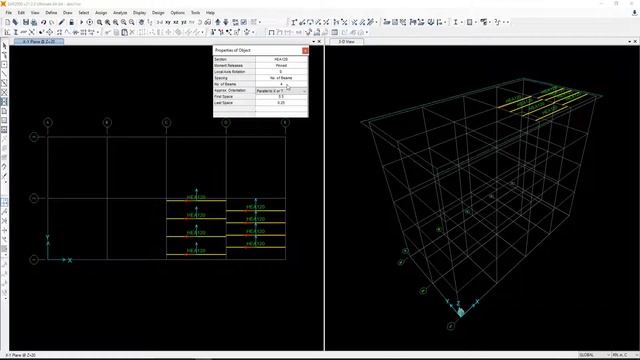The width and height of the screenshot is (640, 360).
Task: Select the Reshape Object tool in left toolbar
Action: tap(4, 55)
